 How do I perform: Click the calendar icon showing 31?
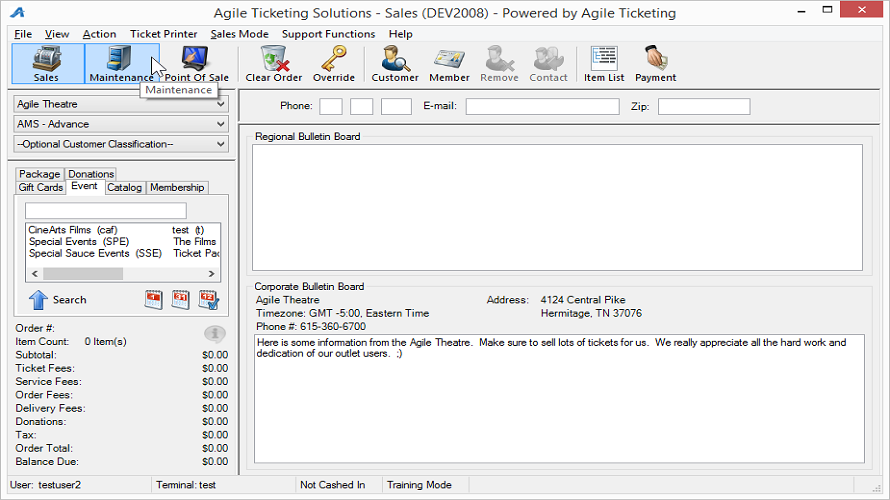tap(181, 299)
